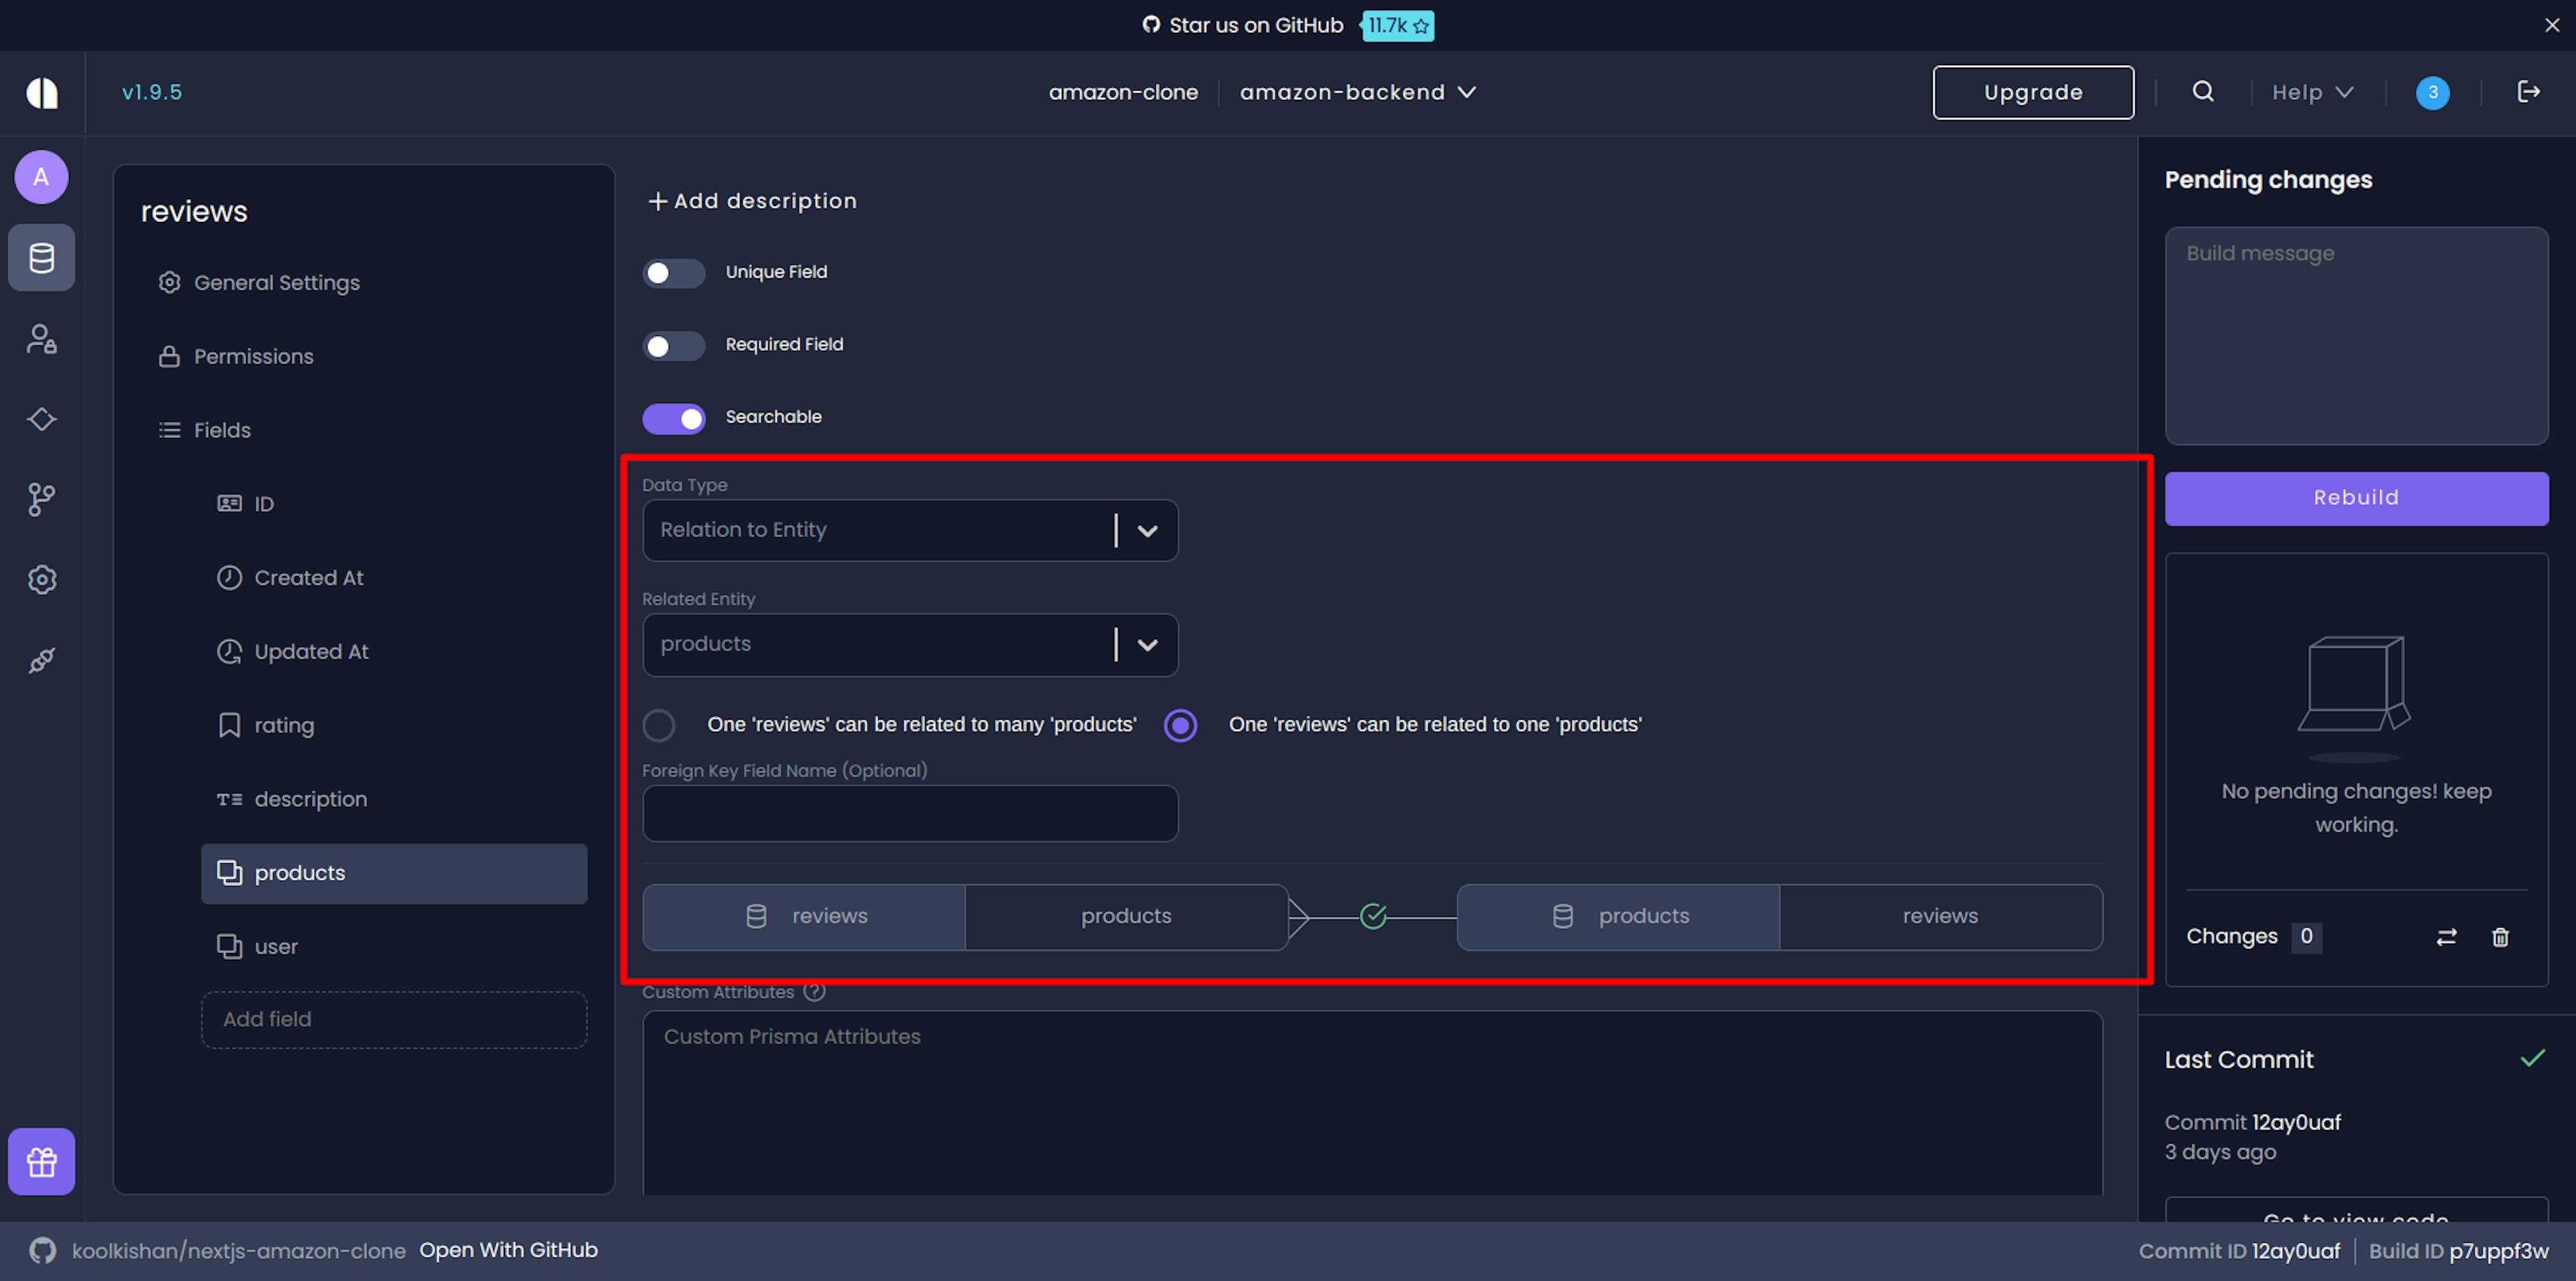Open General Settings in reviews menu

pyautogui.click(x=276, y=283)
